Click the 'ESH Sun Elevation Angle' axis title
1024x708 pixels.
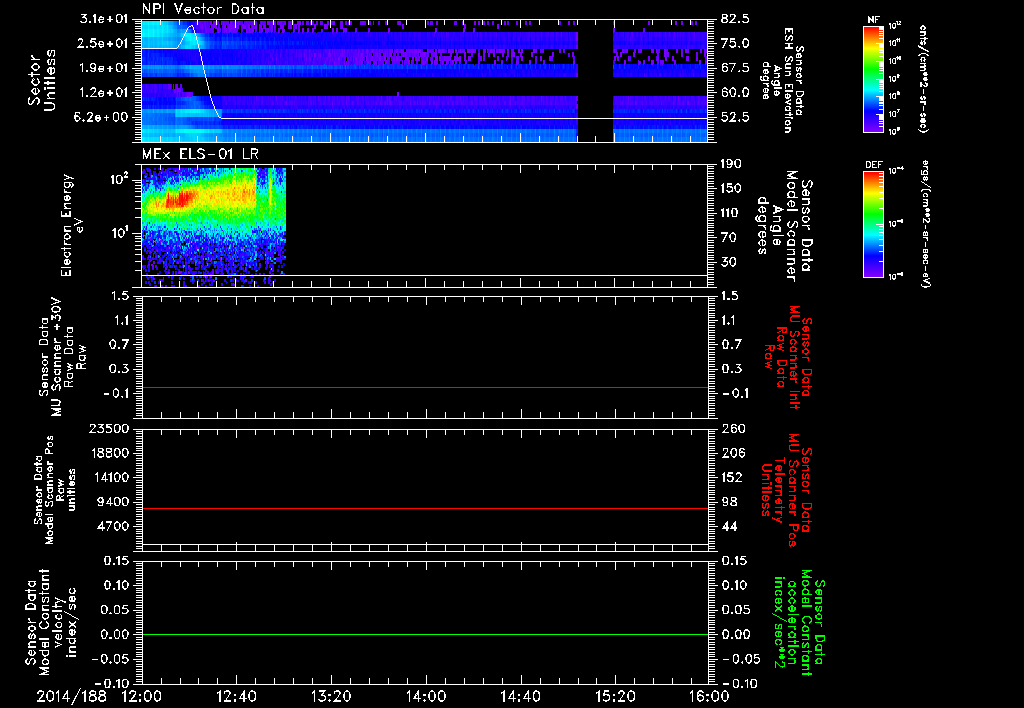point(780,80)
